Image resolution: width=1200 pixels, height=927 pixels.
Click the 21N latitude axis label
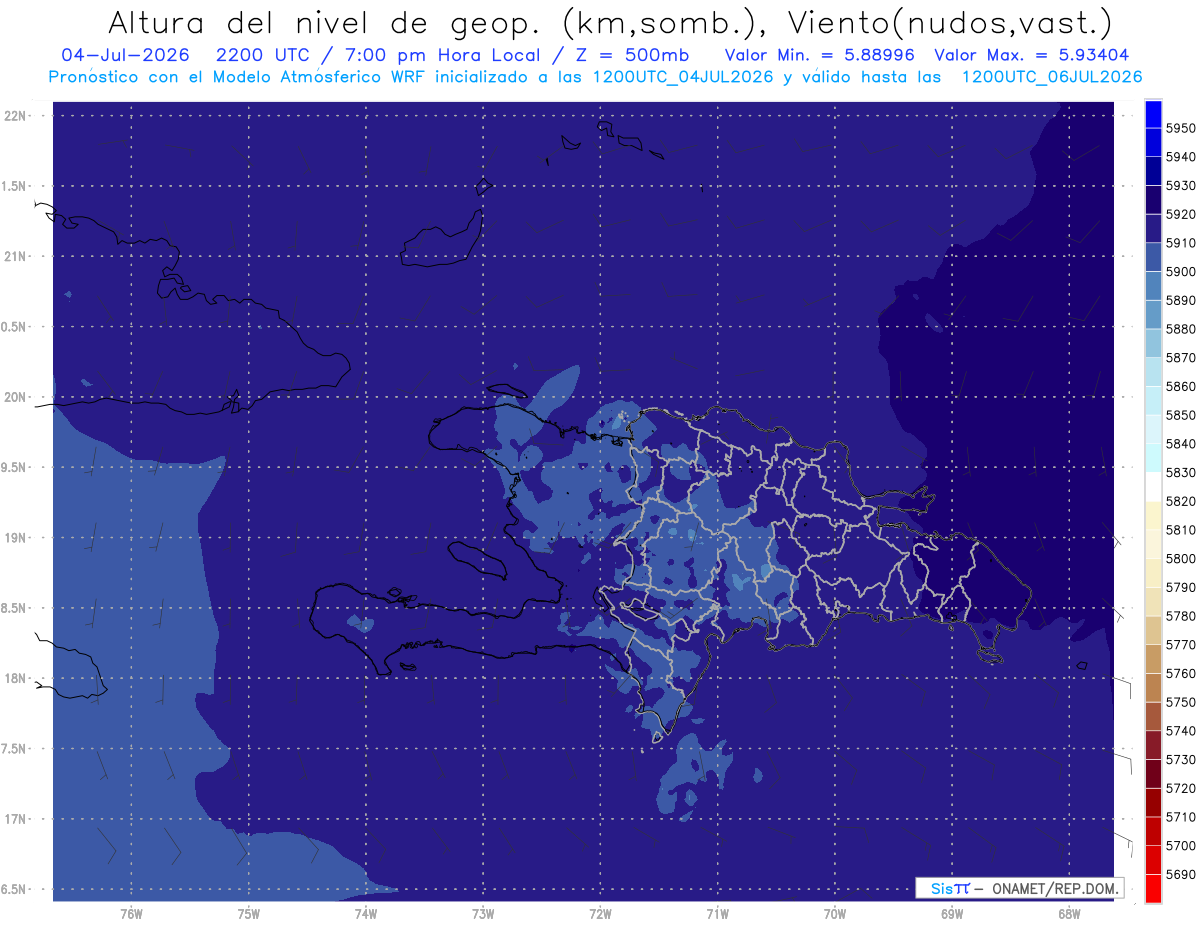pyautogui.click(x=14, y=256)
